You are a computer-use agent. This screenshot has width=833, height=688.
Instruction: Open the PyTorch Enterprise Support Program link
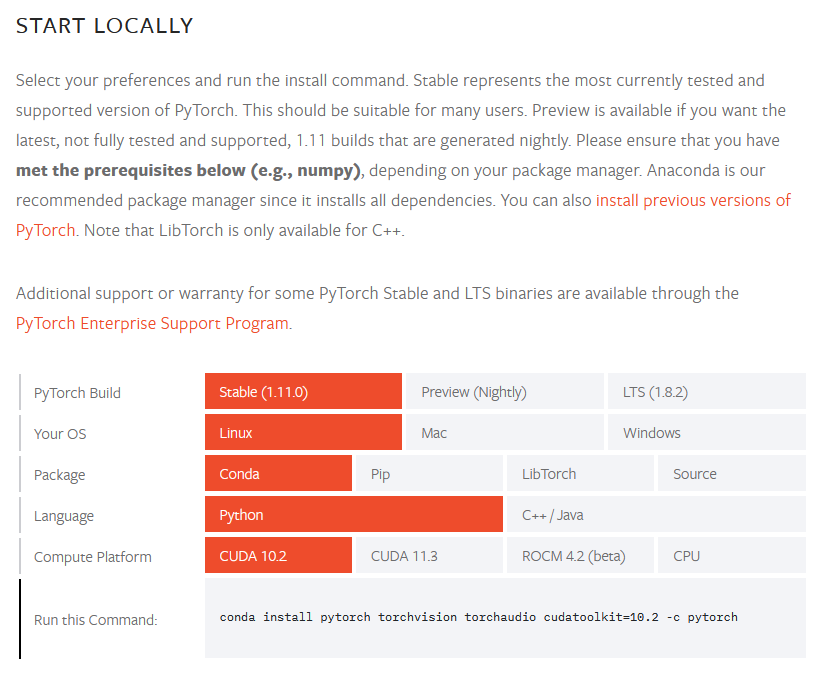pos(152,323)
